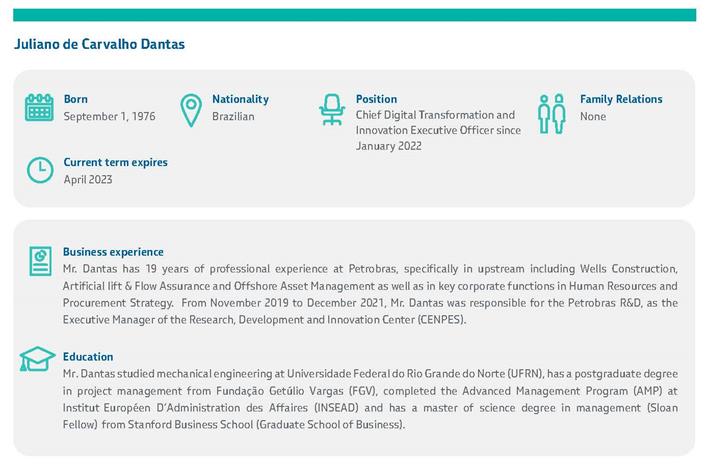Click the Born label

click(76, 99)
